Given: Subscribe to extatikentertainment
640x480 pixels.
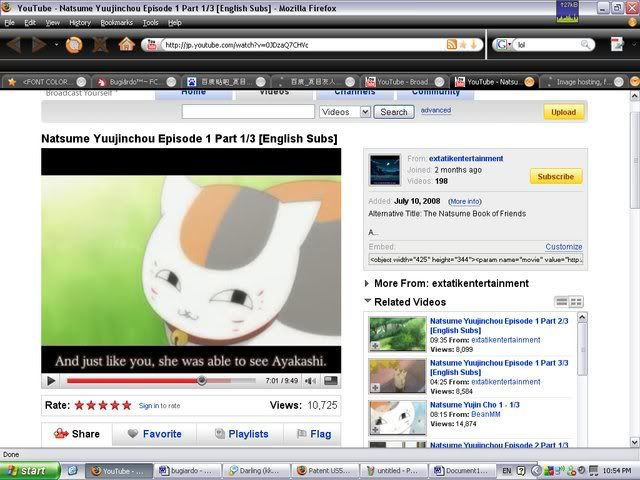Looking at the screenshot, I should (x=556, y=176).
